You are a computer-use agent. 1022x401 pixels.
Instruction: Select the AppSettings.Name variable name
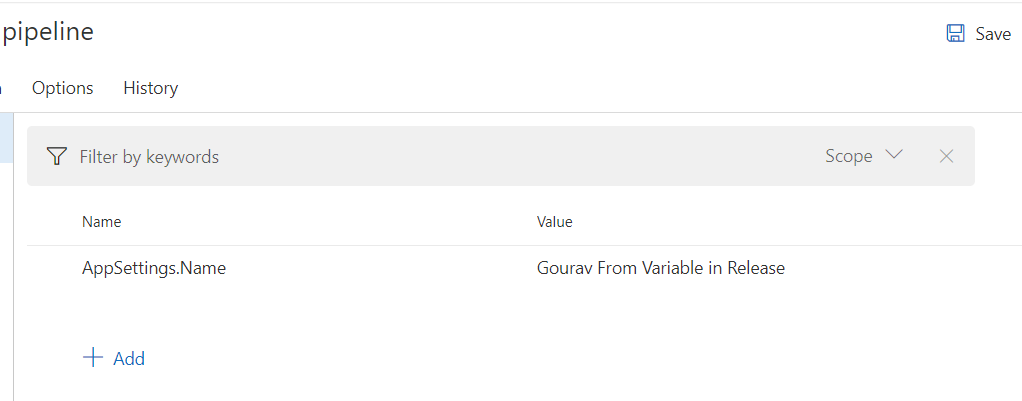pos(154,268)
